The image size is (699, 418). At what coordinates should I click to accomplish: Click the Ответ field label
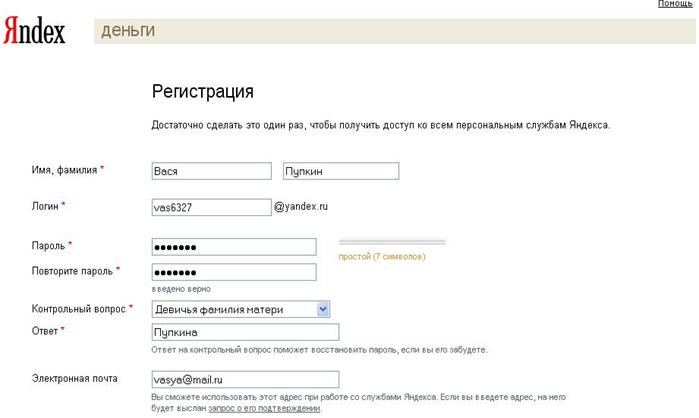click(x=45, y=331)
